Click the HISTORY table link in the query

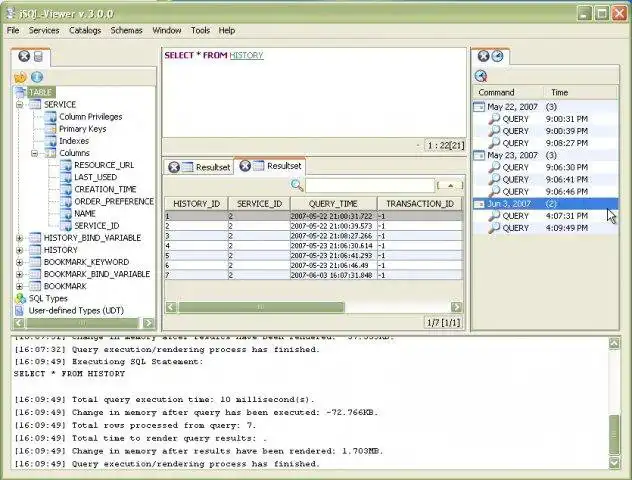pos(246,56)
